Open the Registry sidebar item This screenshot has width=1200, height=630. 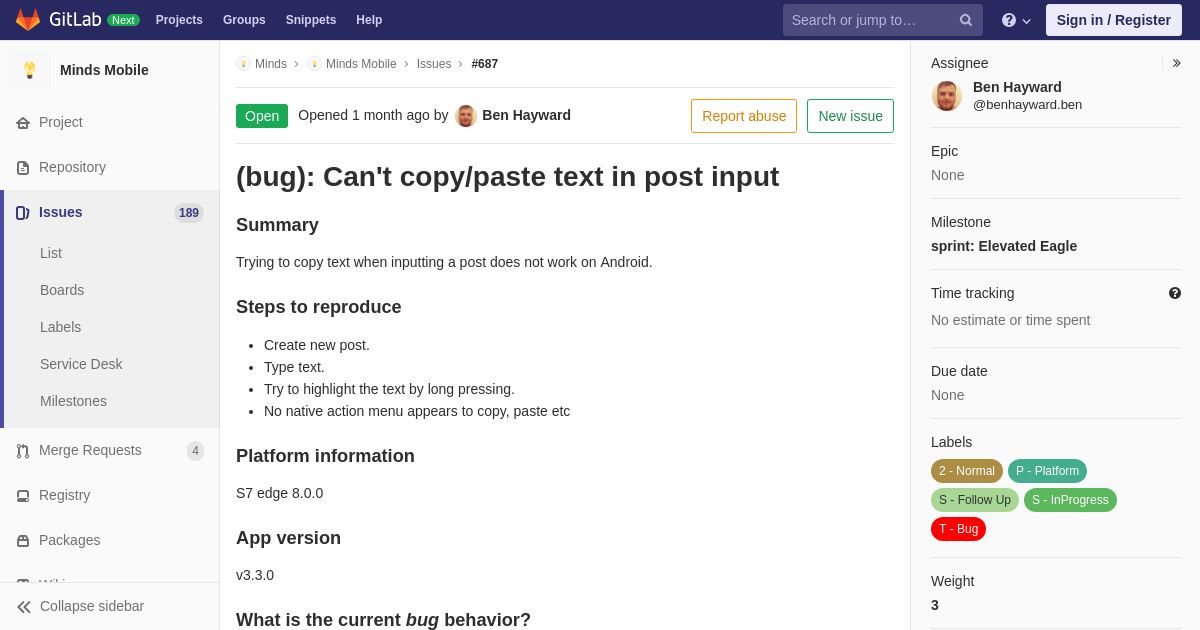click(x=110, y=495)
